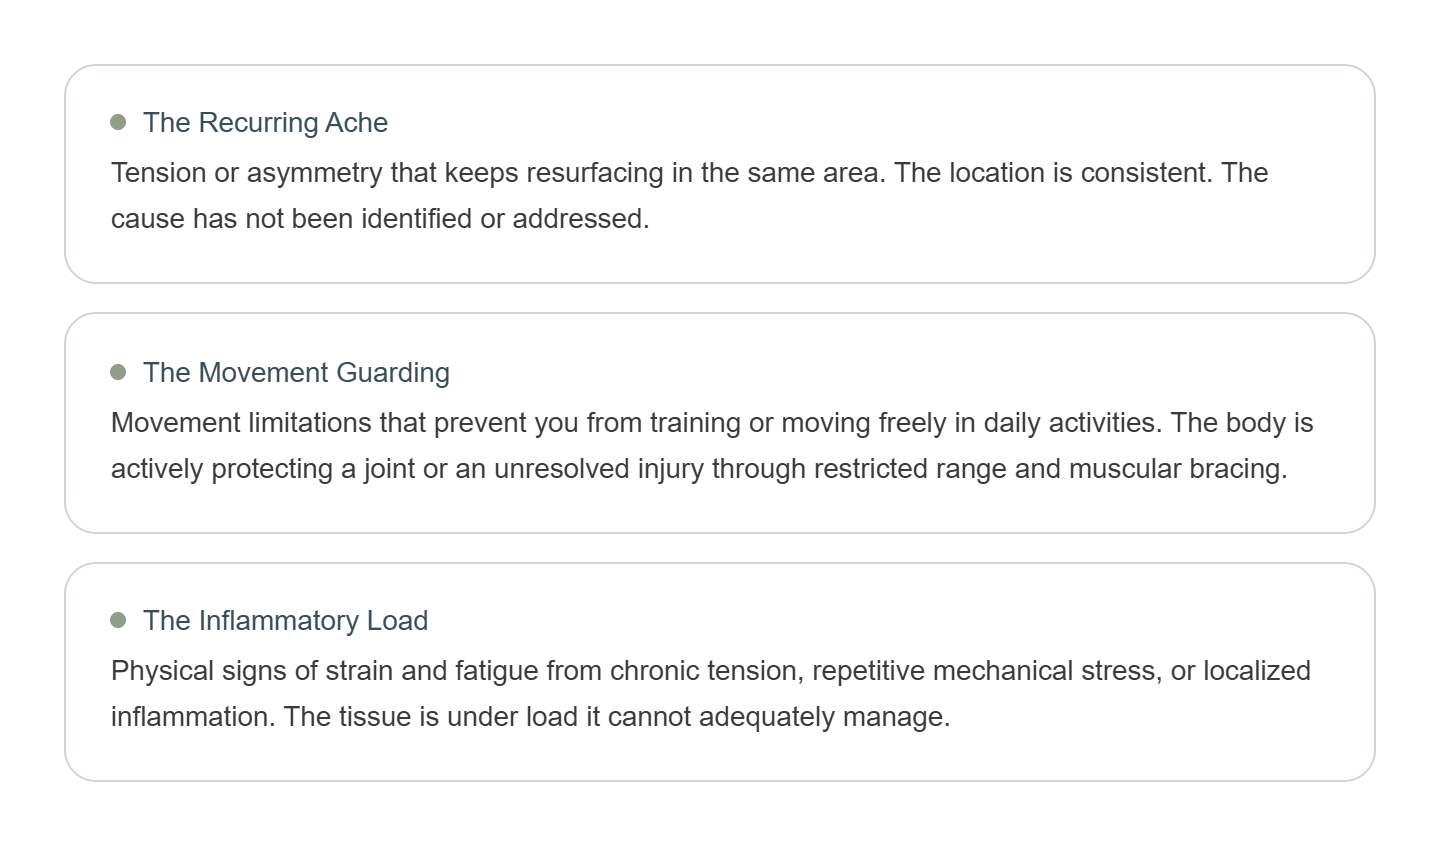Click the Inflammatory Load description paragraph
The width and height of the screenshot is (1440, 846).
click(x=711, y=693)
